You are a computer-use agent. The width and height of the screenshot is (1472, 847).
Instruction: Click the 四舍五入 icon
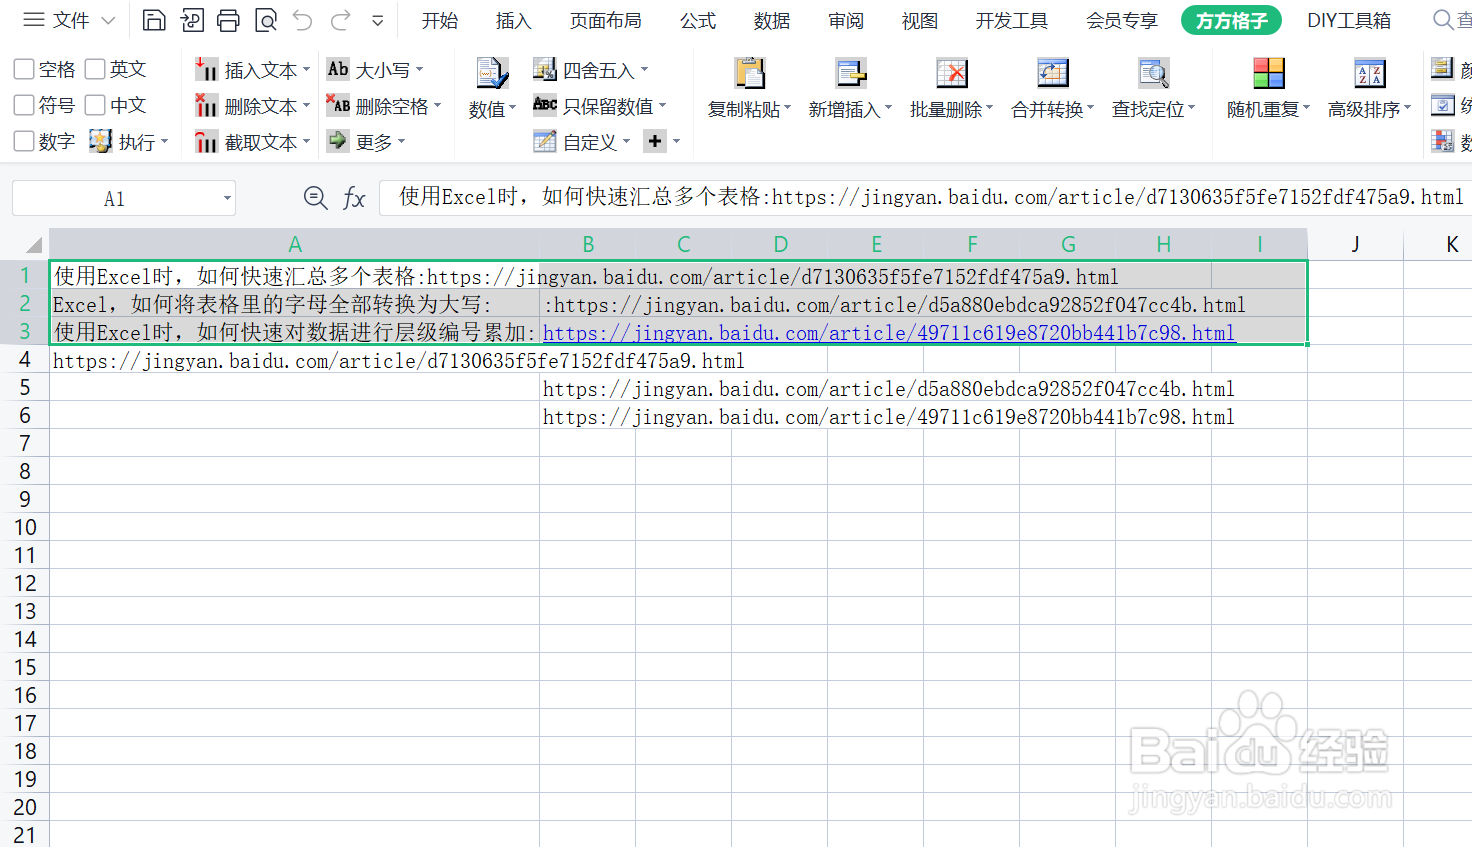(544, 69)
